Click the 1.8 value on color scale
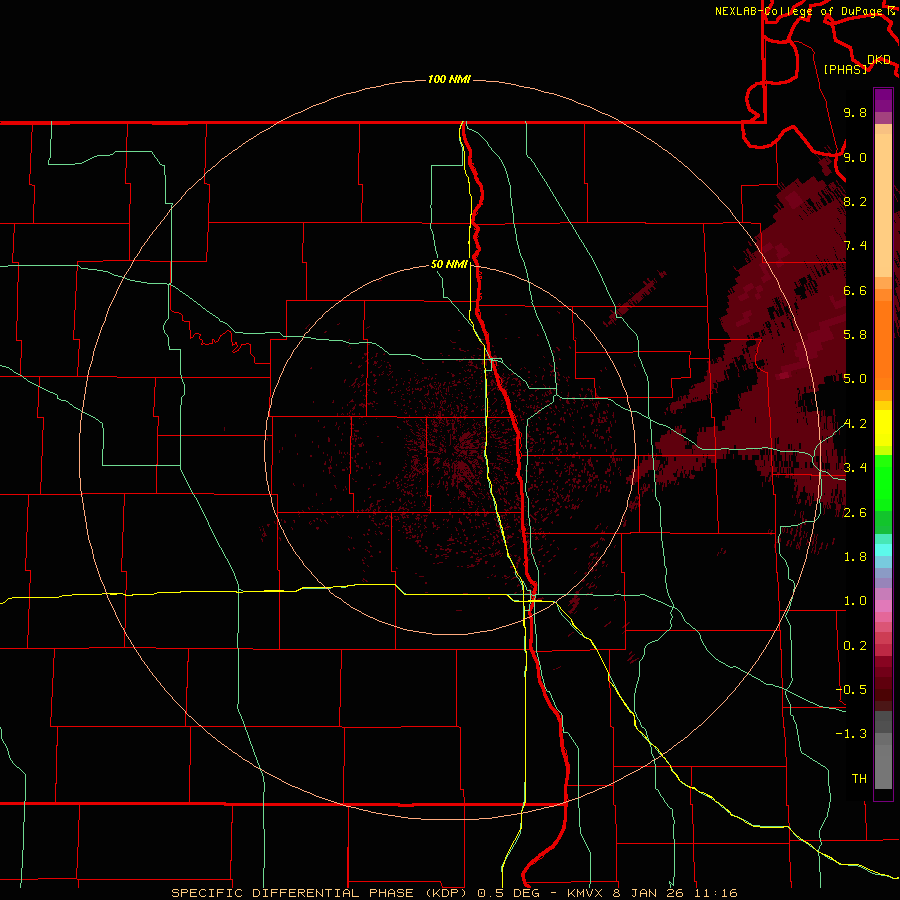The image size is (900, 900). click(x=855, y=557)
